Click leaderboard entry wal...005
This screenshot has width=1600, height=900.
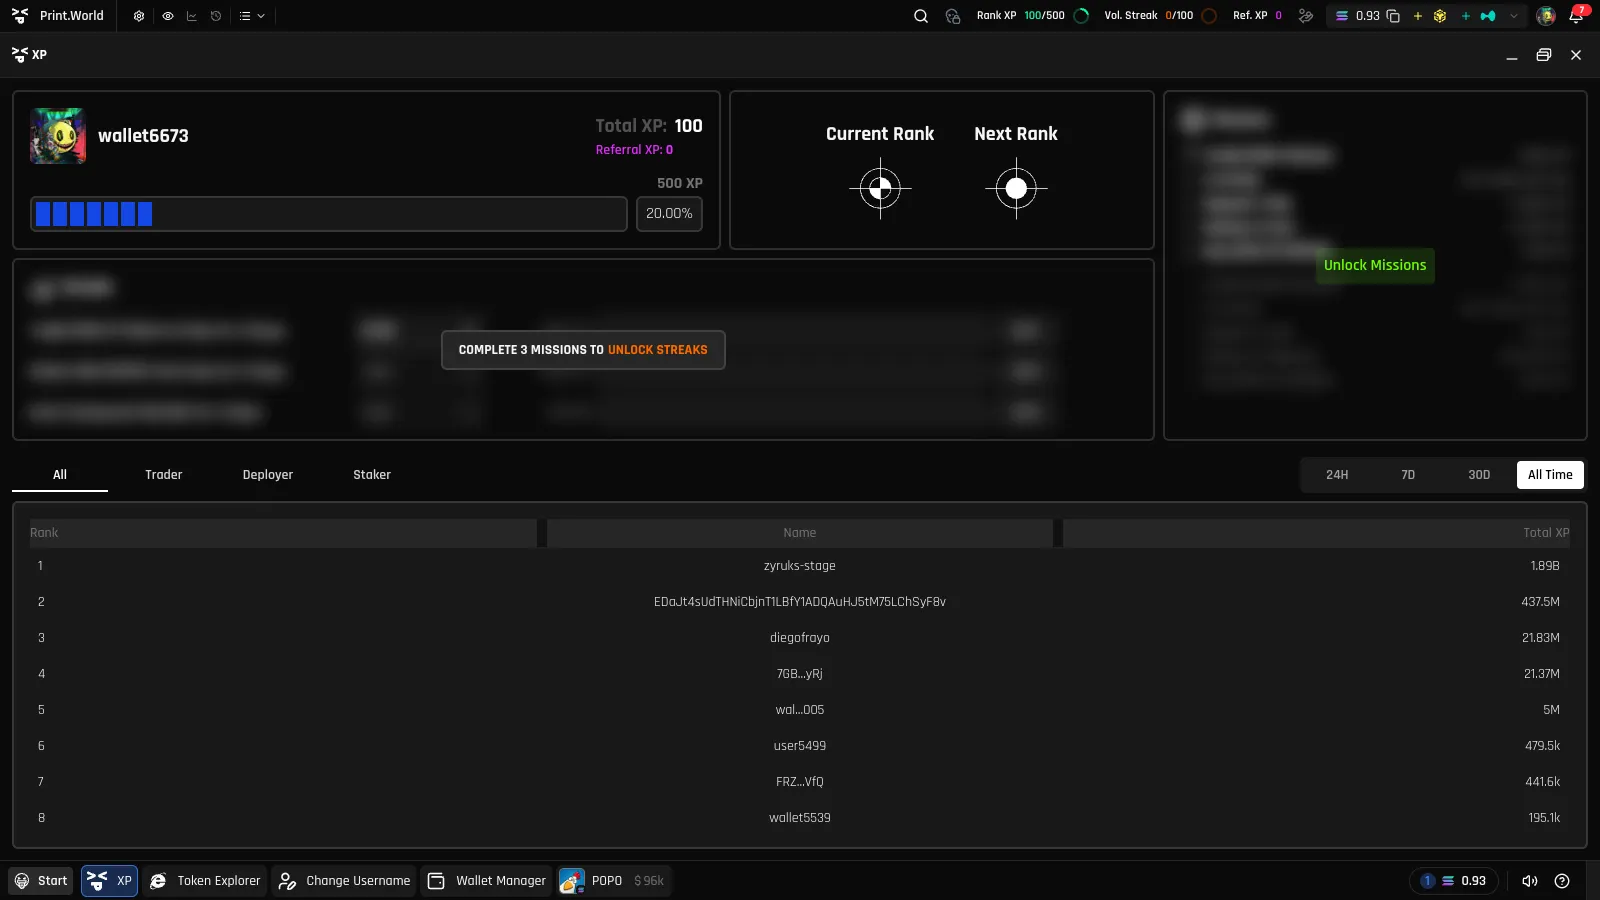pos(800,710)
